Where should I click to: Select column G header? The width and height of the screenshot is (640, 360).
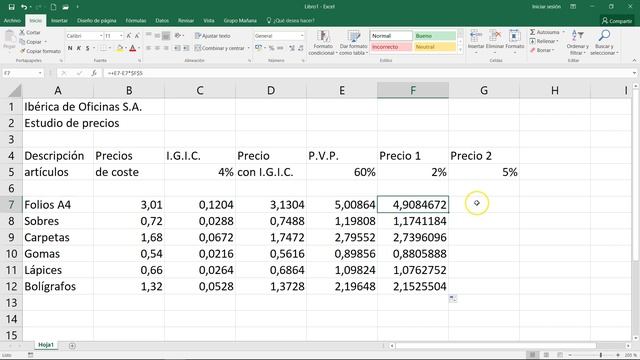click(484, 90)
